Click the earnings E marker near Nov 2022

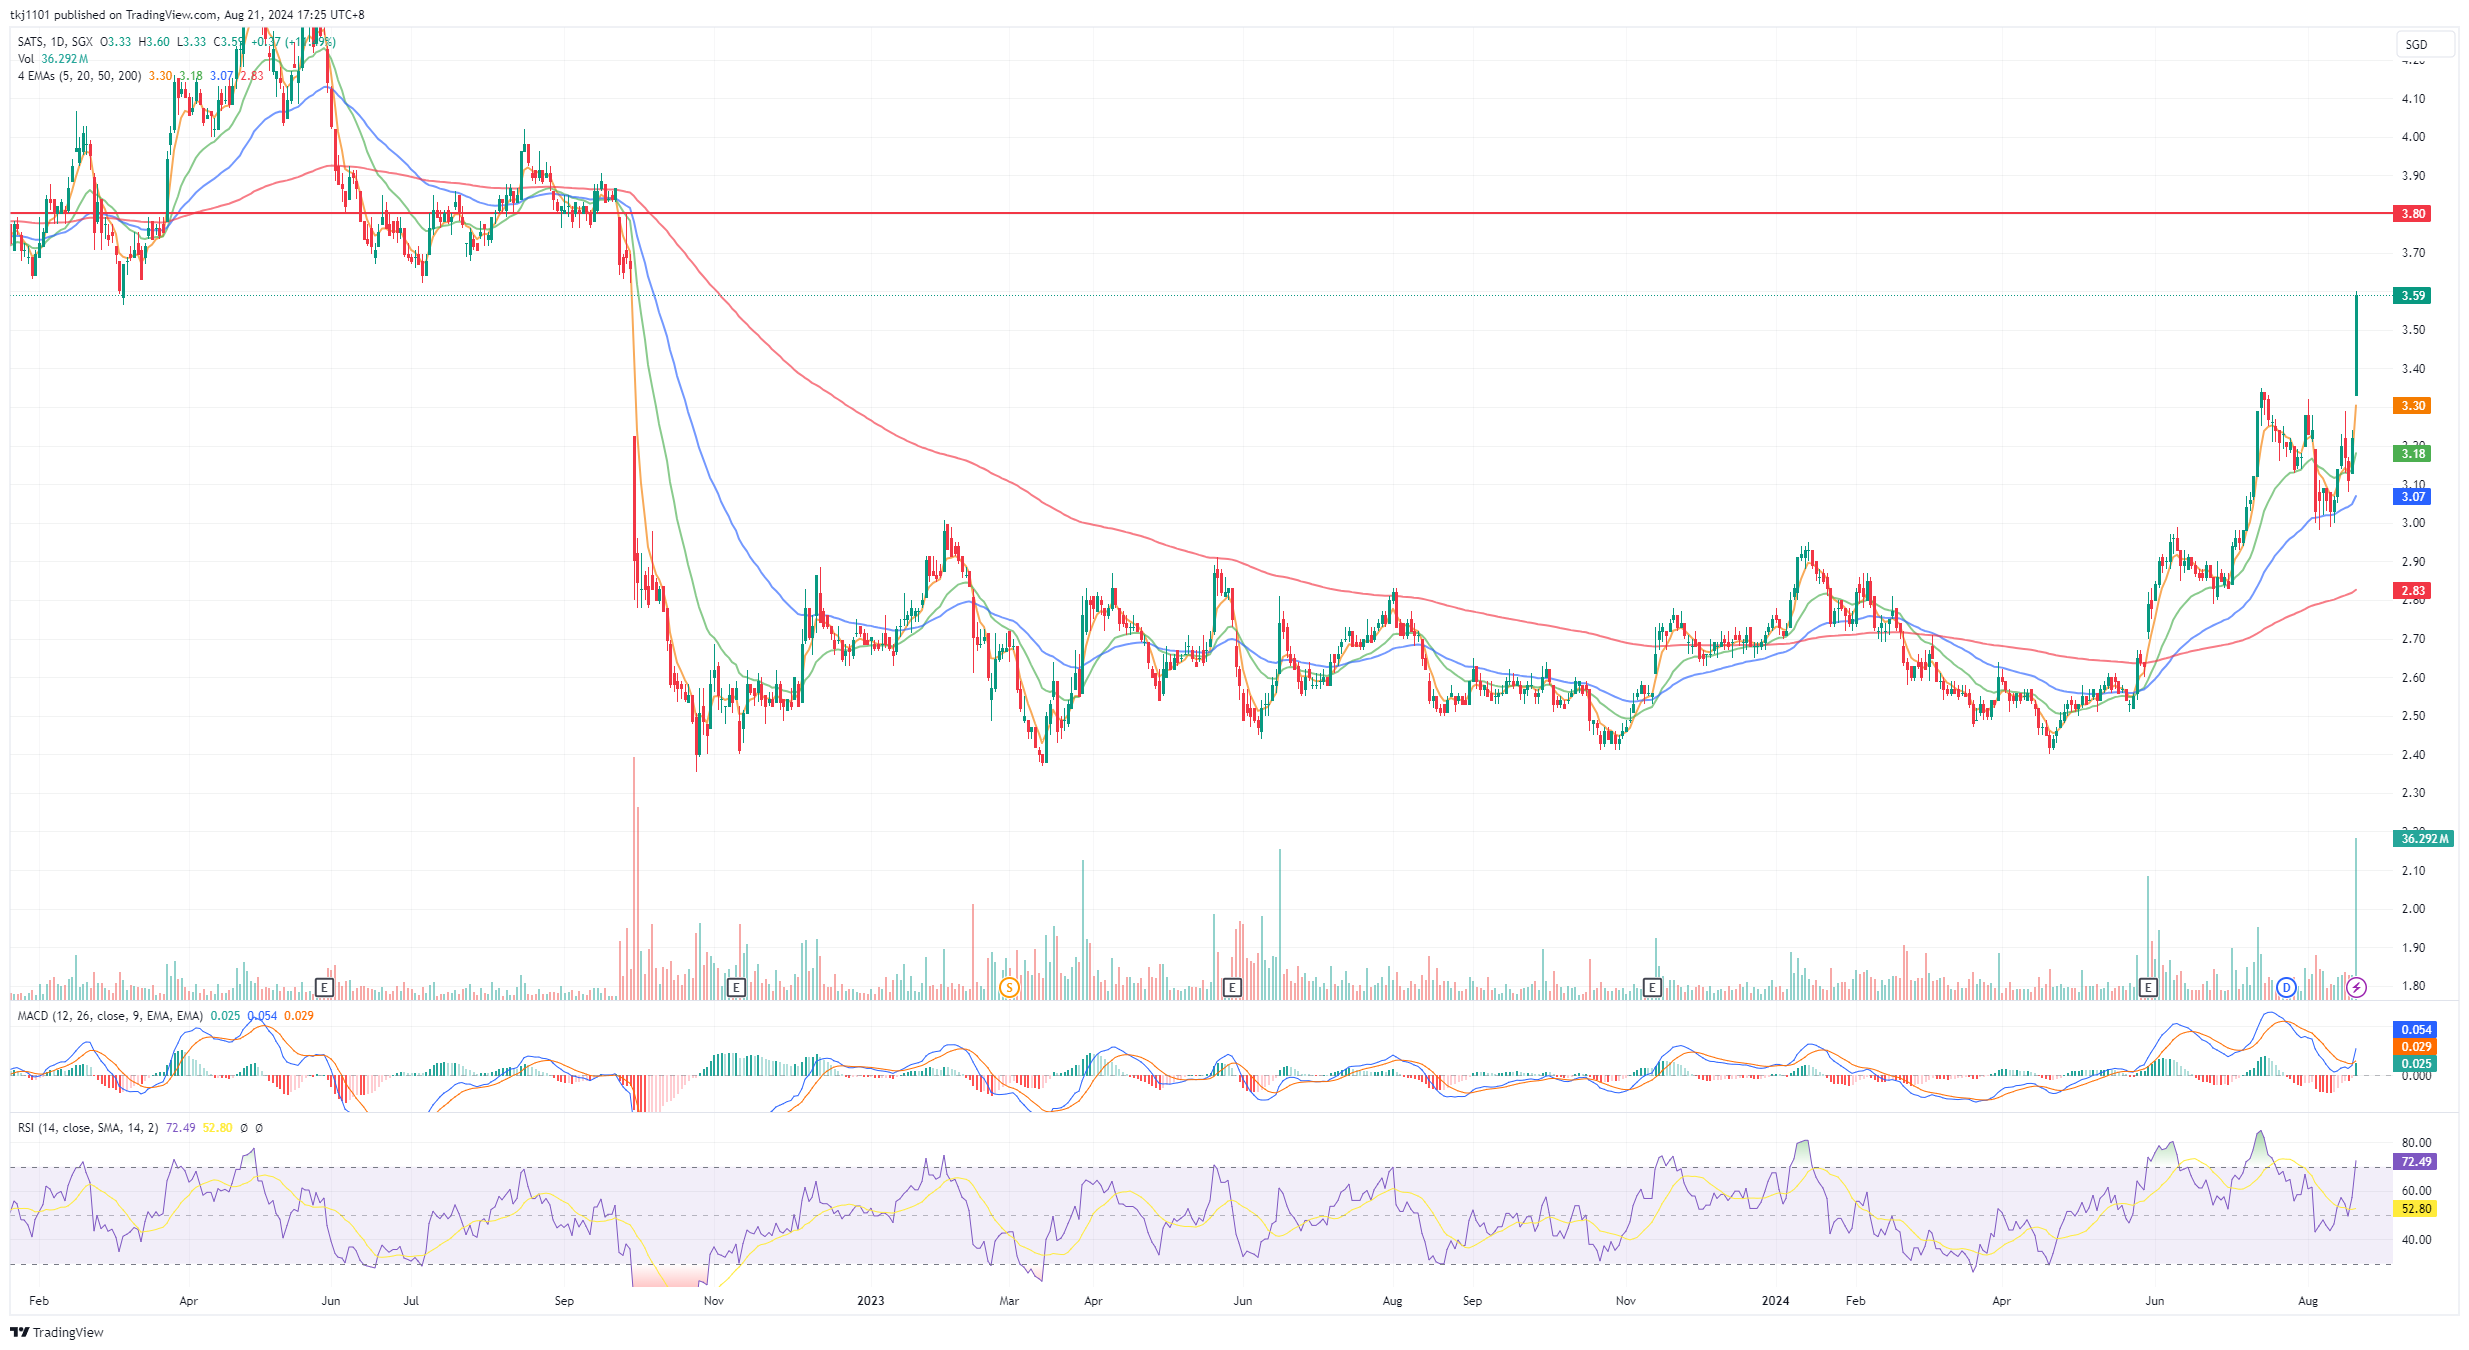[x=736, y=987]
